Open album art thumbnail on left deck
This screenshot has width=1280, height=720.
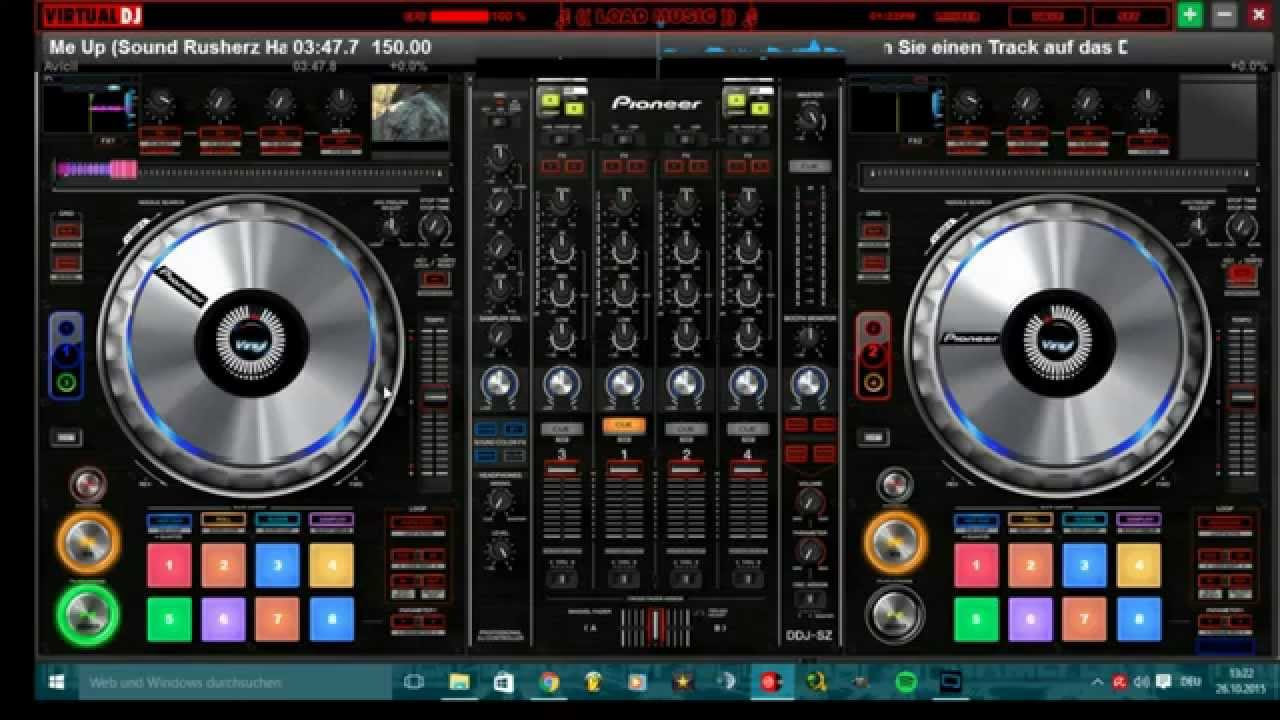click(411, 114)
